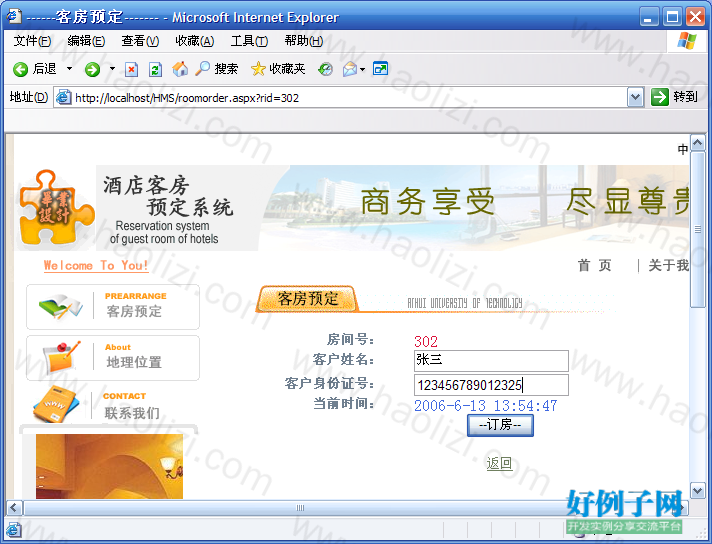The image size is (712, 544).
Task: Click the green Forward arrow icon
Action: 92,69
